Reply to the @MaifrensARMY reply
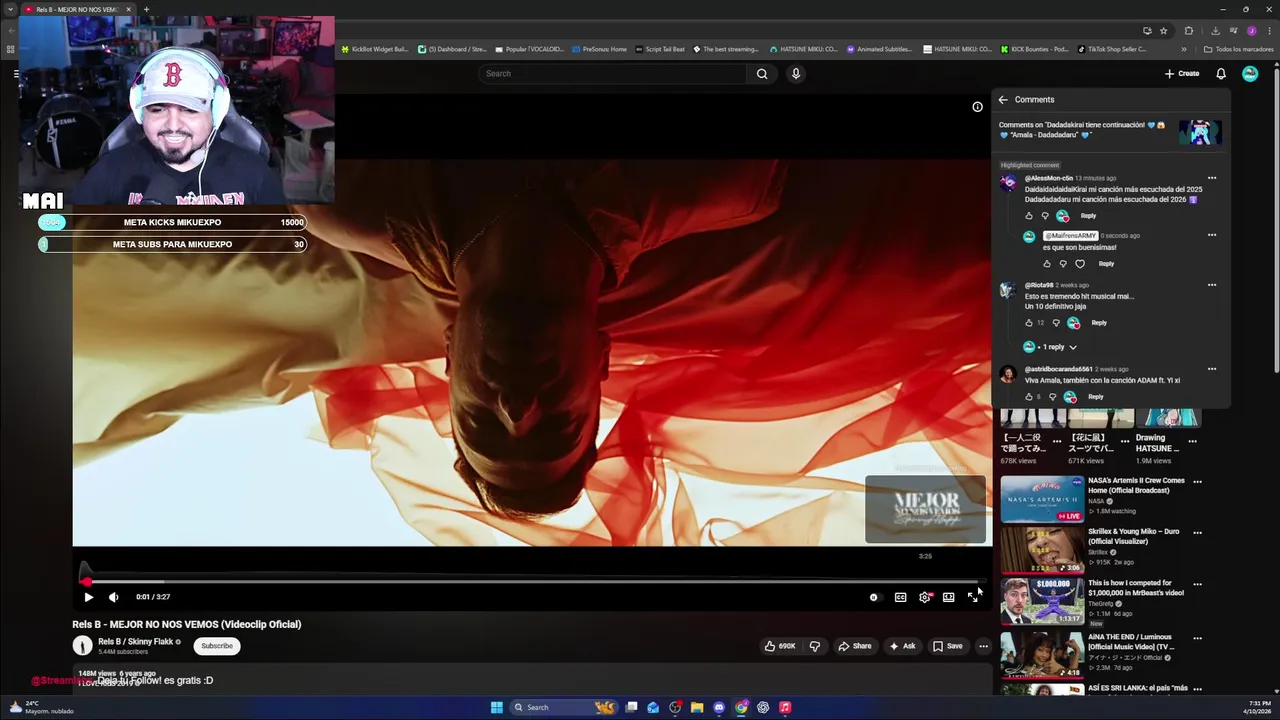The height and width of the screenshot is (720, 1280). click(x=1106, y=264)
